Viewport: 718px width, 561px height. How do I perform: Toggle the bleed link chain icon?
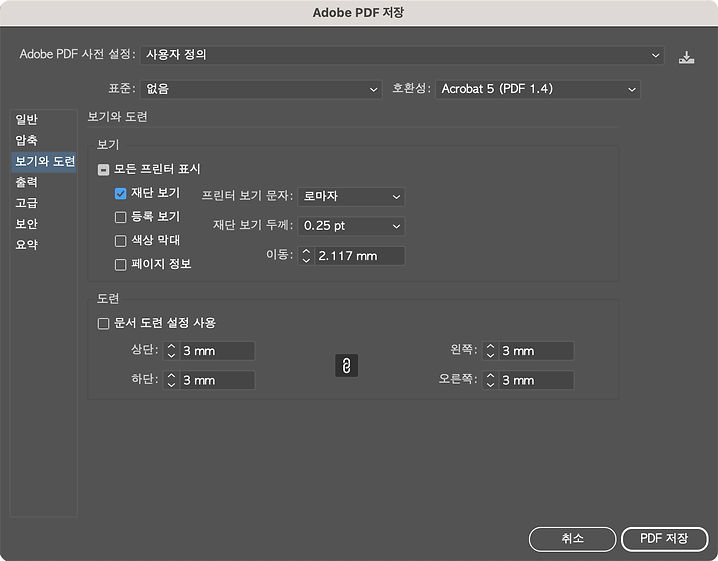347,365
